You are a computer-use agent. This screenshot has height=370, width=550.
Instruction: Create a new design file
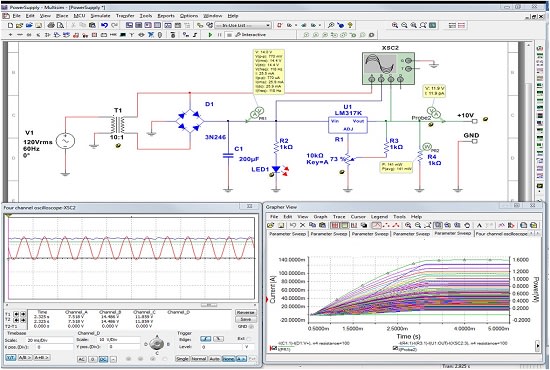click(x=11, y=25)
